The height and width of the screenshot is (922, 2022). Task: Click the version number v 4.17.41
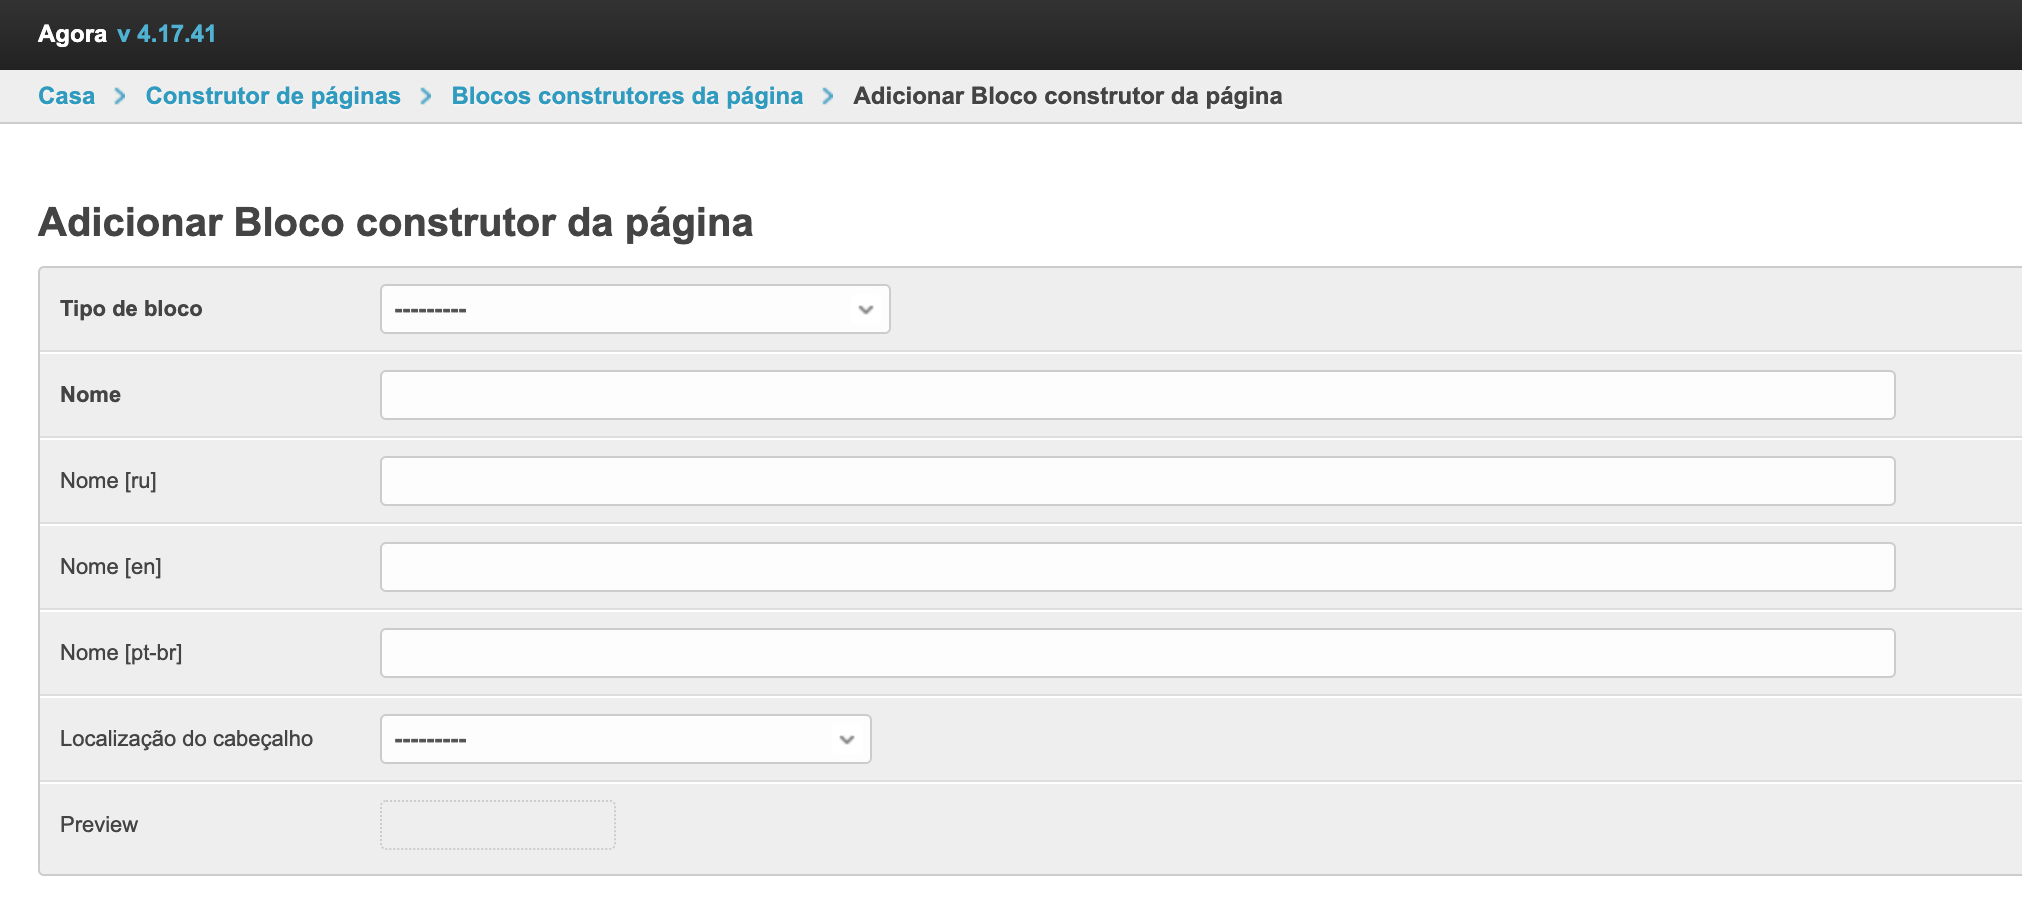[166, 34]
